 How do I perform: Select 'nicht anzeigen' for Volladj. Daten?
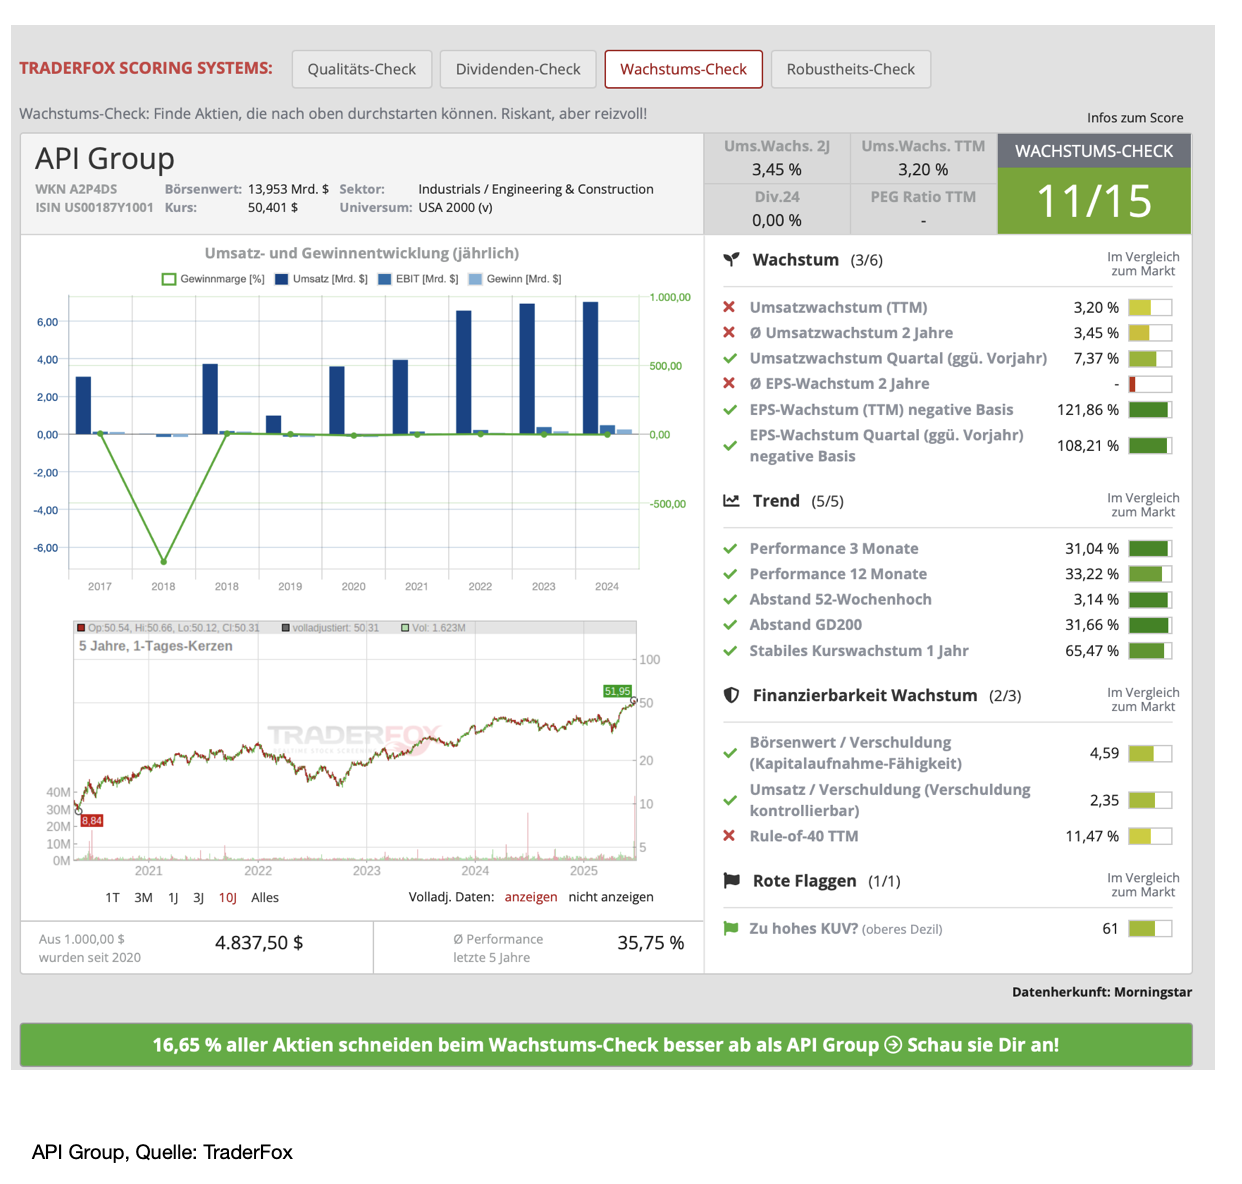point(611,897)
